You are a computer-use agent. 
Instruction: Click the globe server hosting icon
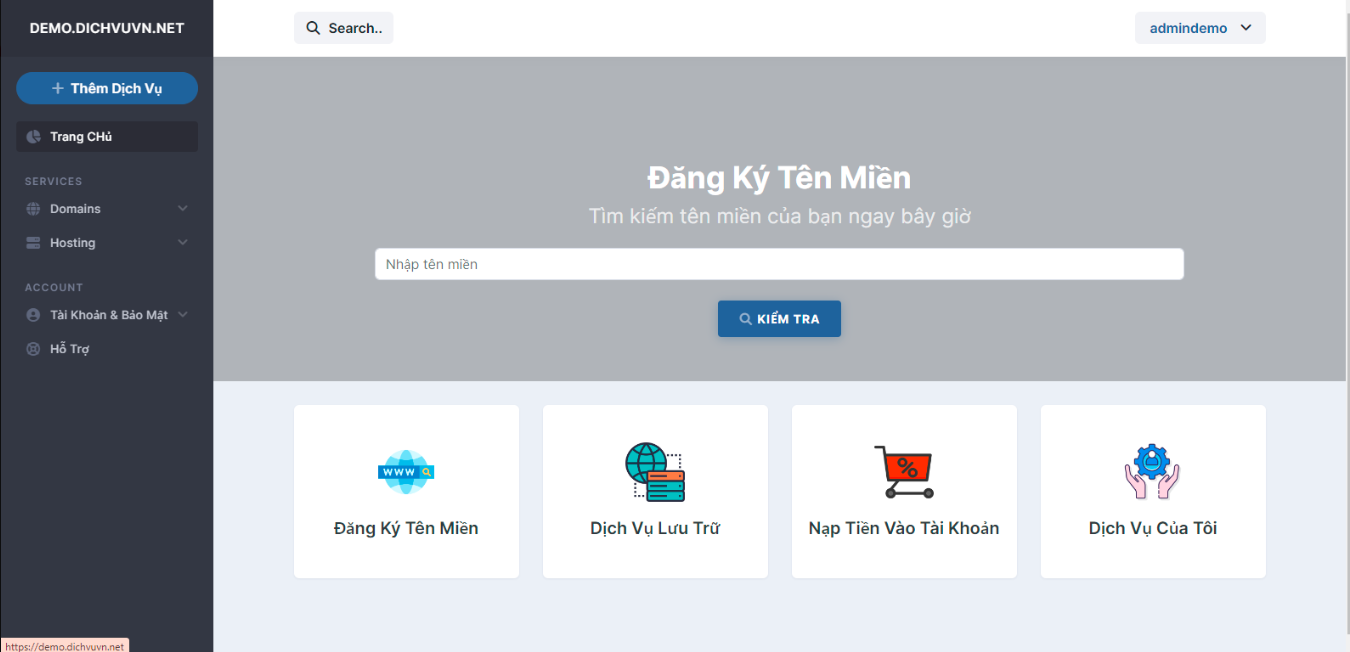[x=655, y=472]
